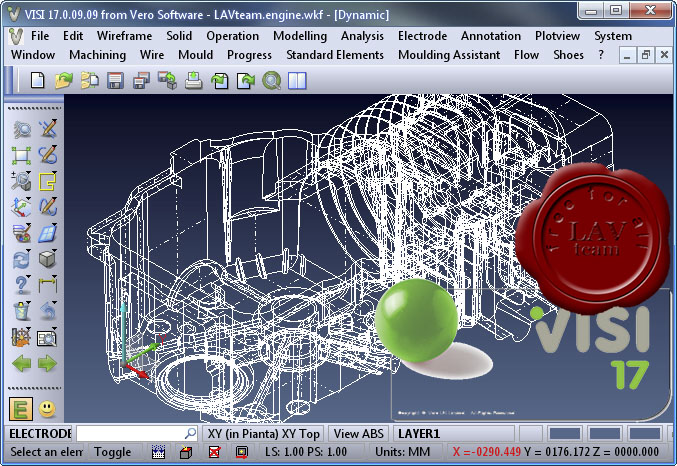Open the XY Top workplane selector
This screenshot has width=677, height=466.
[x=263, y=433]
